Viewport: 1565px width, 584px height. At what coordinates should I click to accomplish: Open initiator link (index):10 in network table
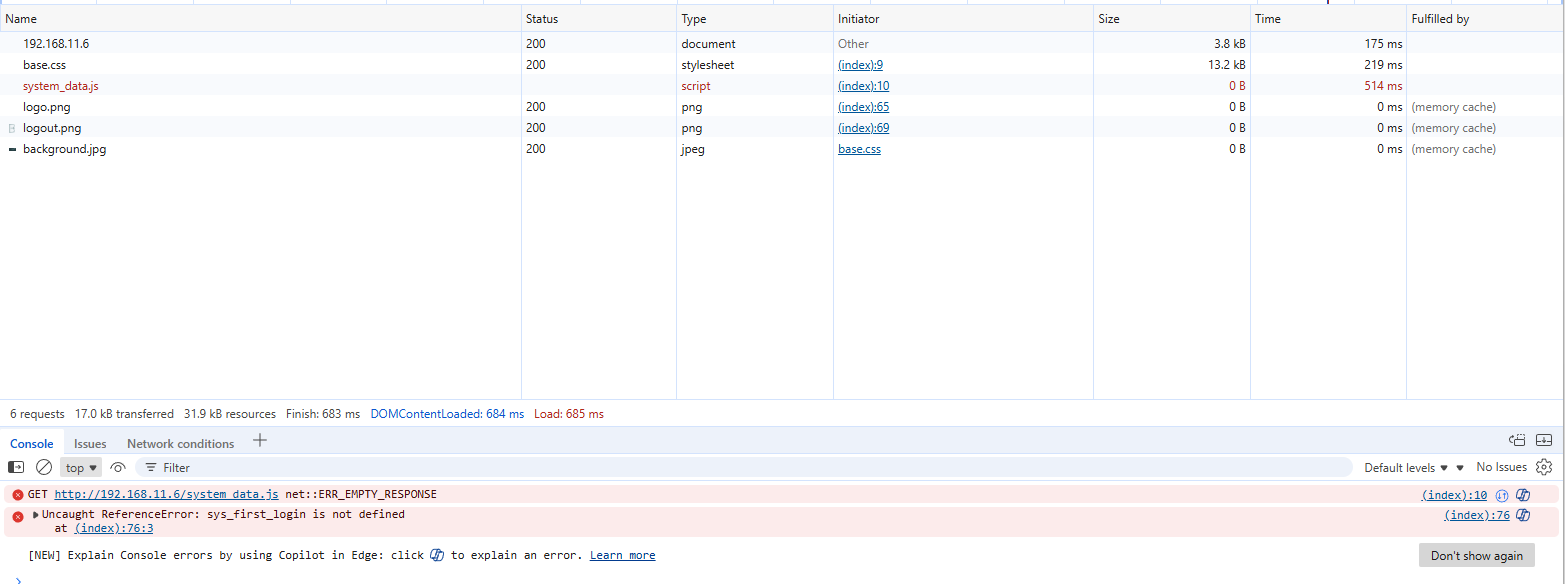point(863,85)
